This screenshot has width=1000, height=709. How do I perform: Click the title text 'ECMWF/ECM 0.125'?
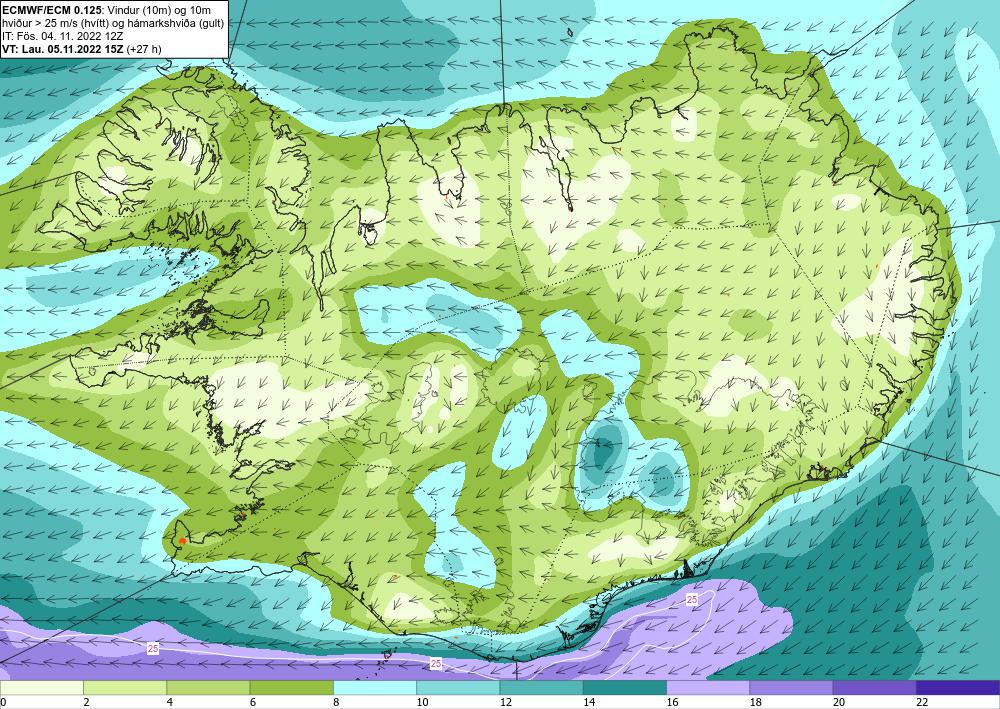pos(52,10)
